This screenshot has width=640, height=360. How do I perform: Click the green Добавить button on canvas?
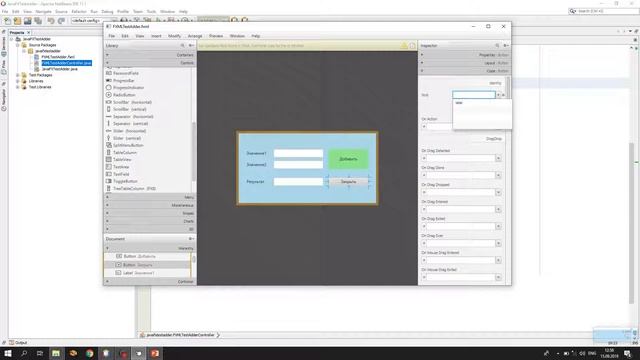[x=348, y=159]
